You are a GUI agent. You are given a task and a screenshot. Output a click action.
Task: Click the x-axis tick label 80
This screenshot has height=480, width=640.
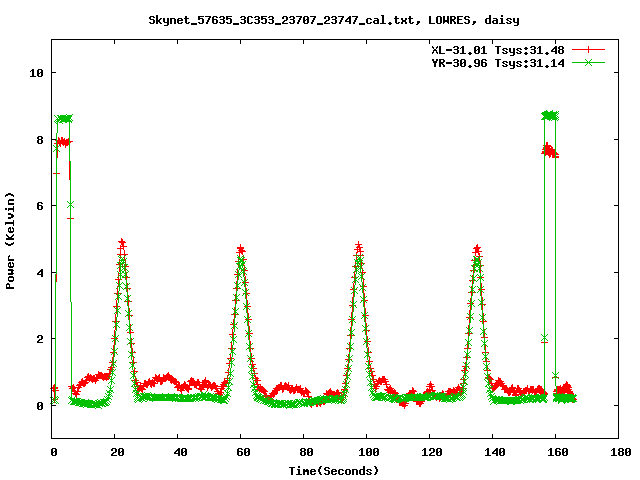click(x=306, y=452)
